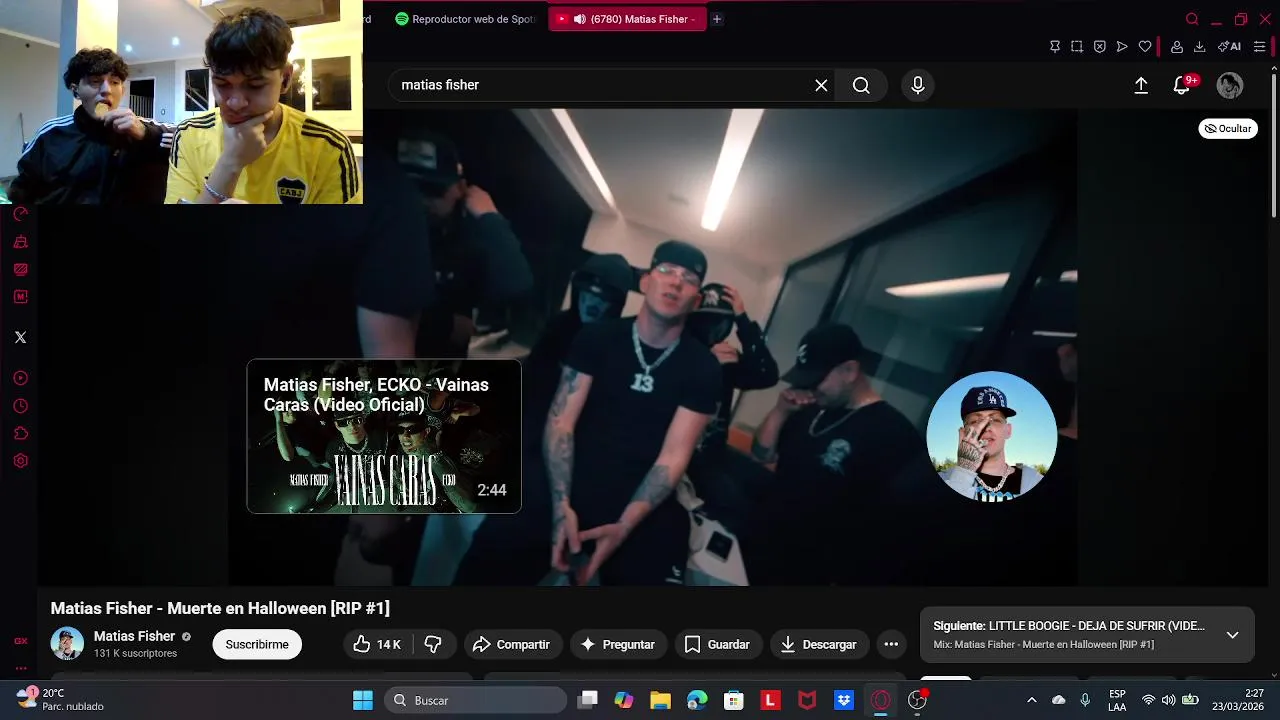Viewport: 1280px width, 720px height.
Task: Click the Matias Fisher channel name link
Action: [x=134, y=636]
